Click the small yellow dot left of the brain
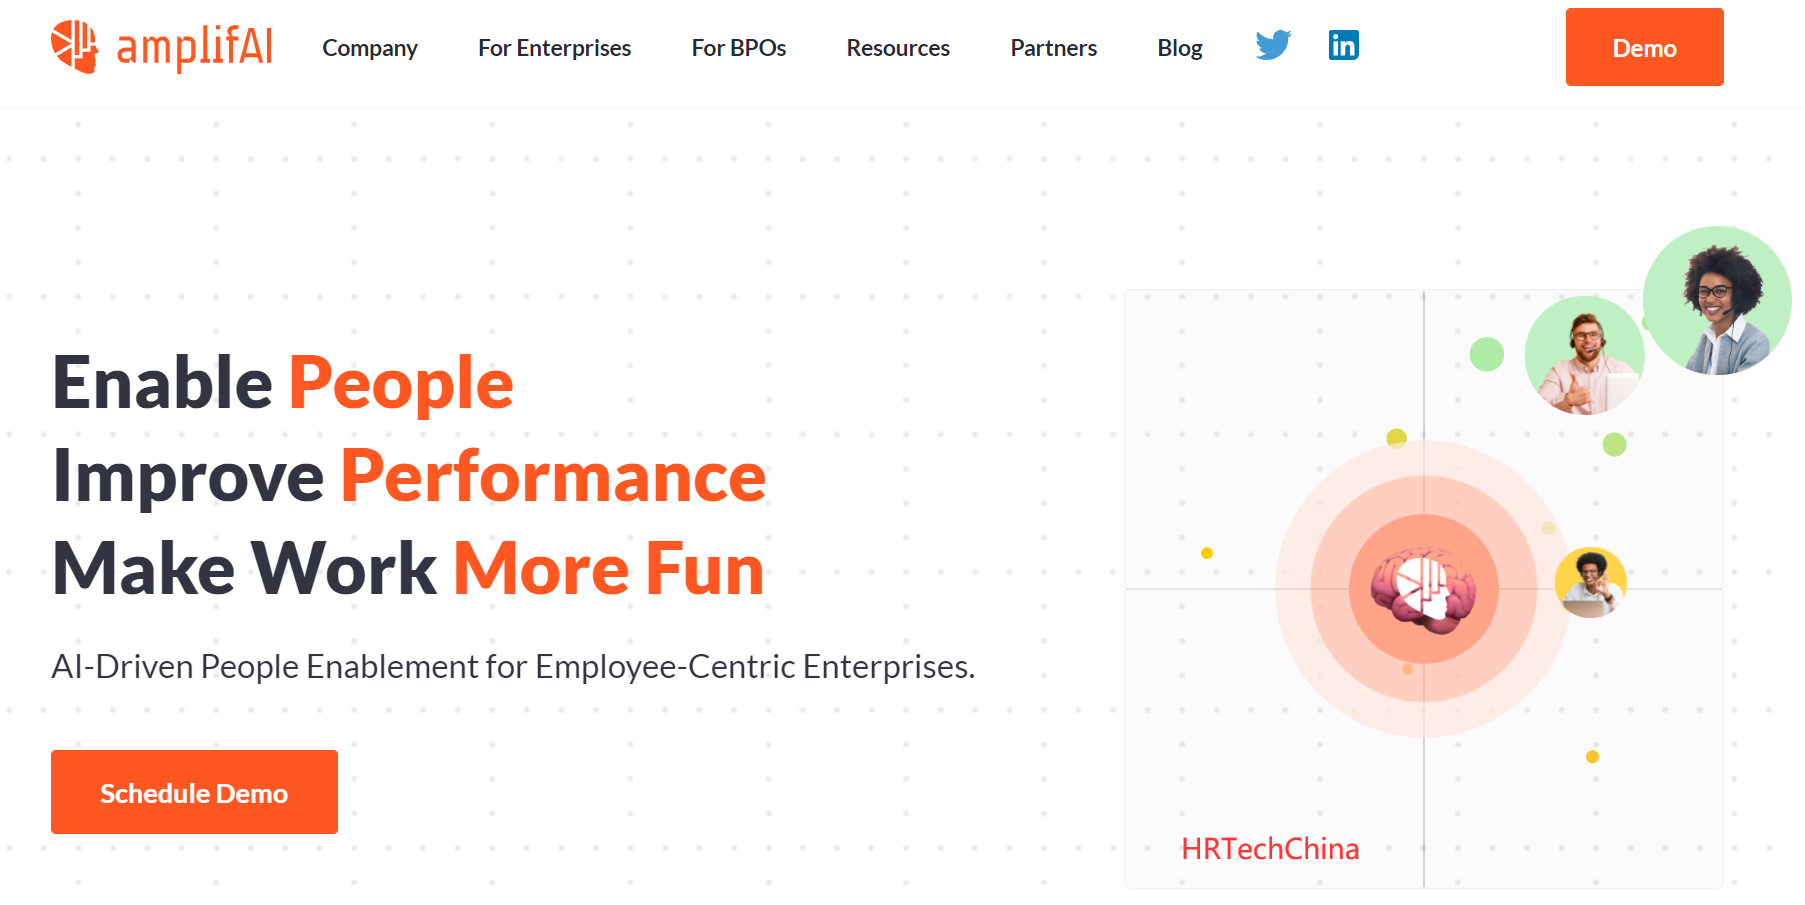Screen dimensions: 1805x905 1207,553
